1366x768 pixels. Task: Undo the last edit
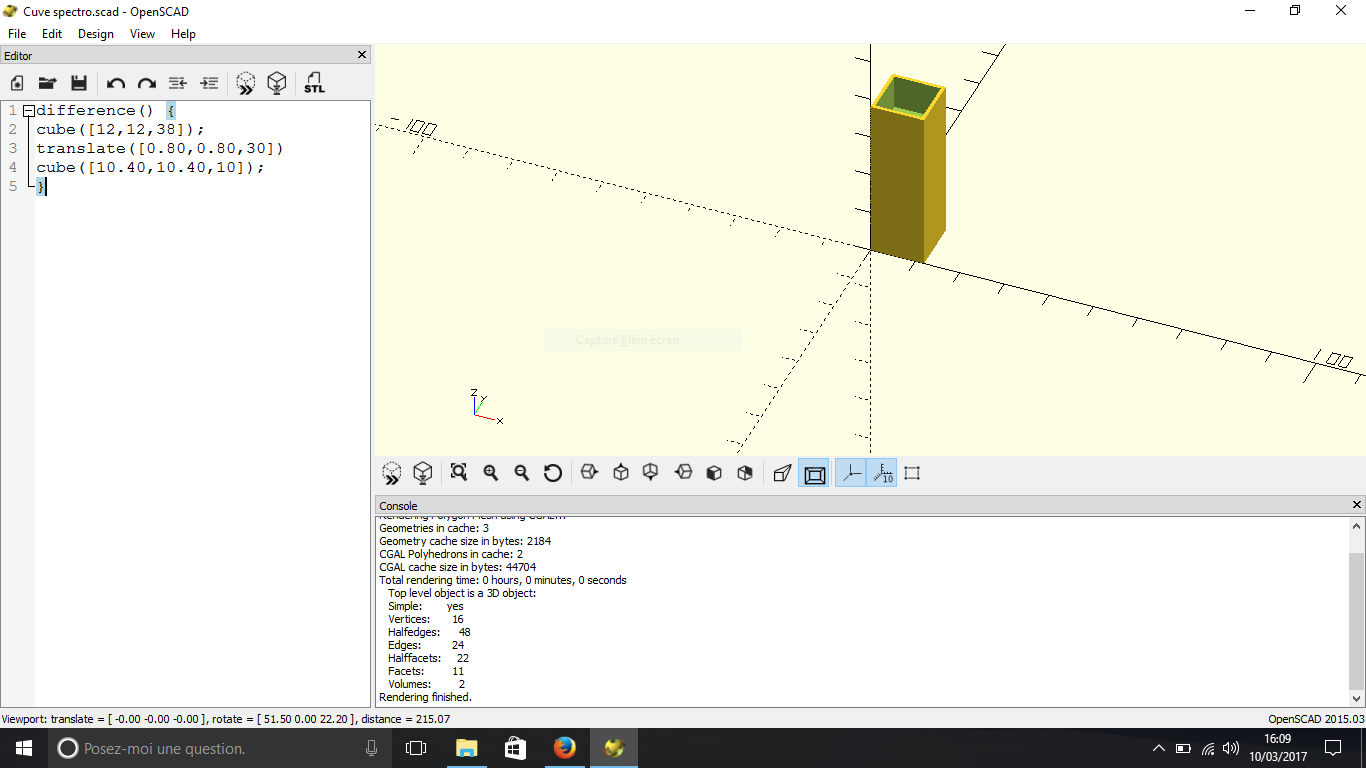click(116, 83)
